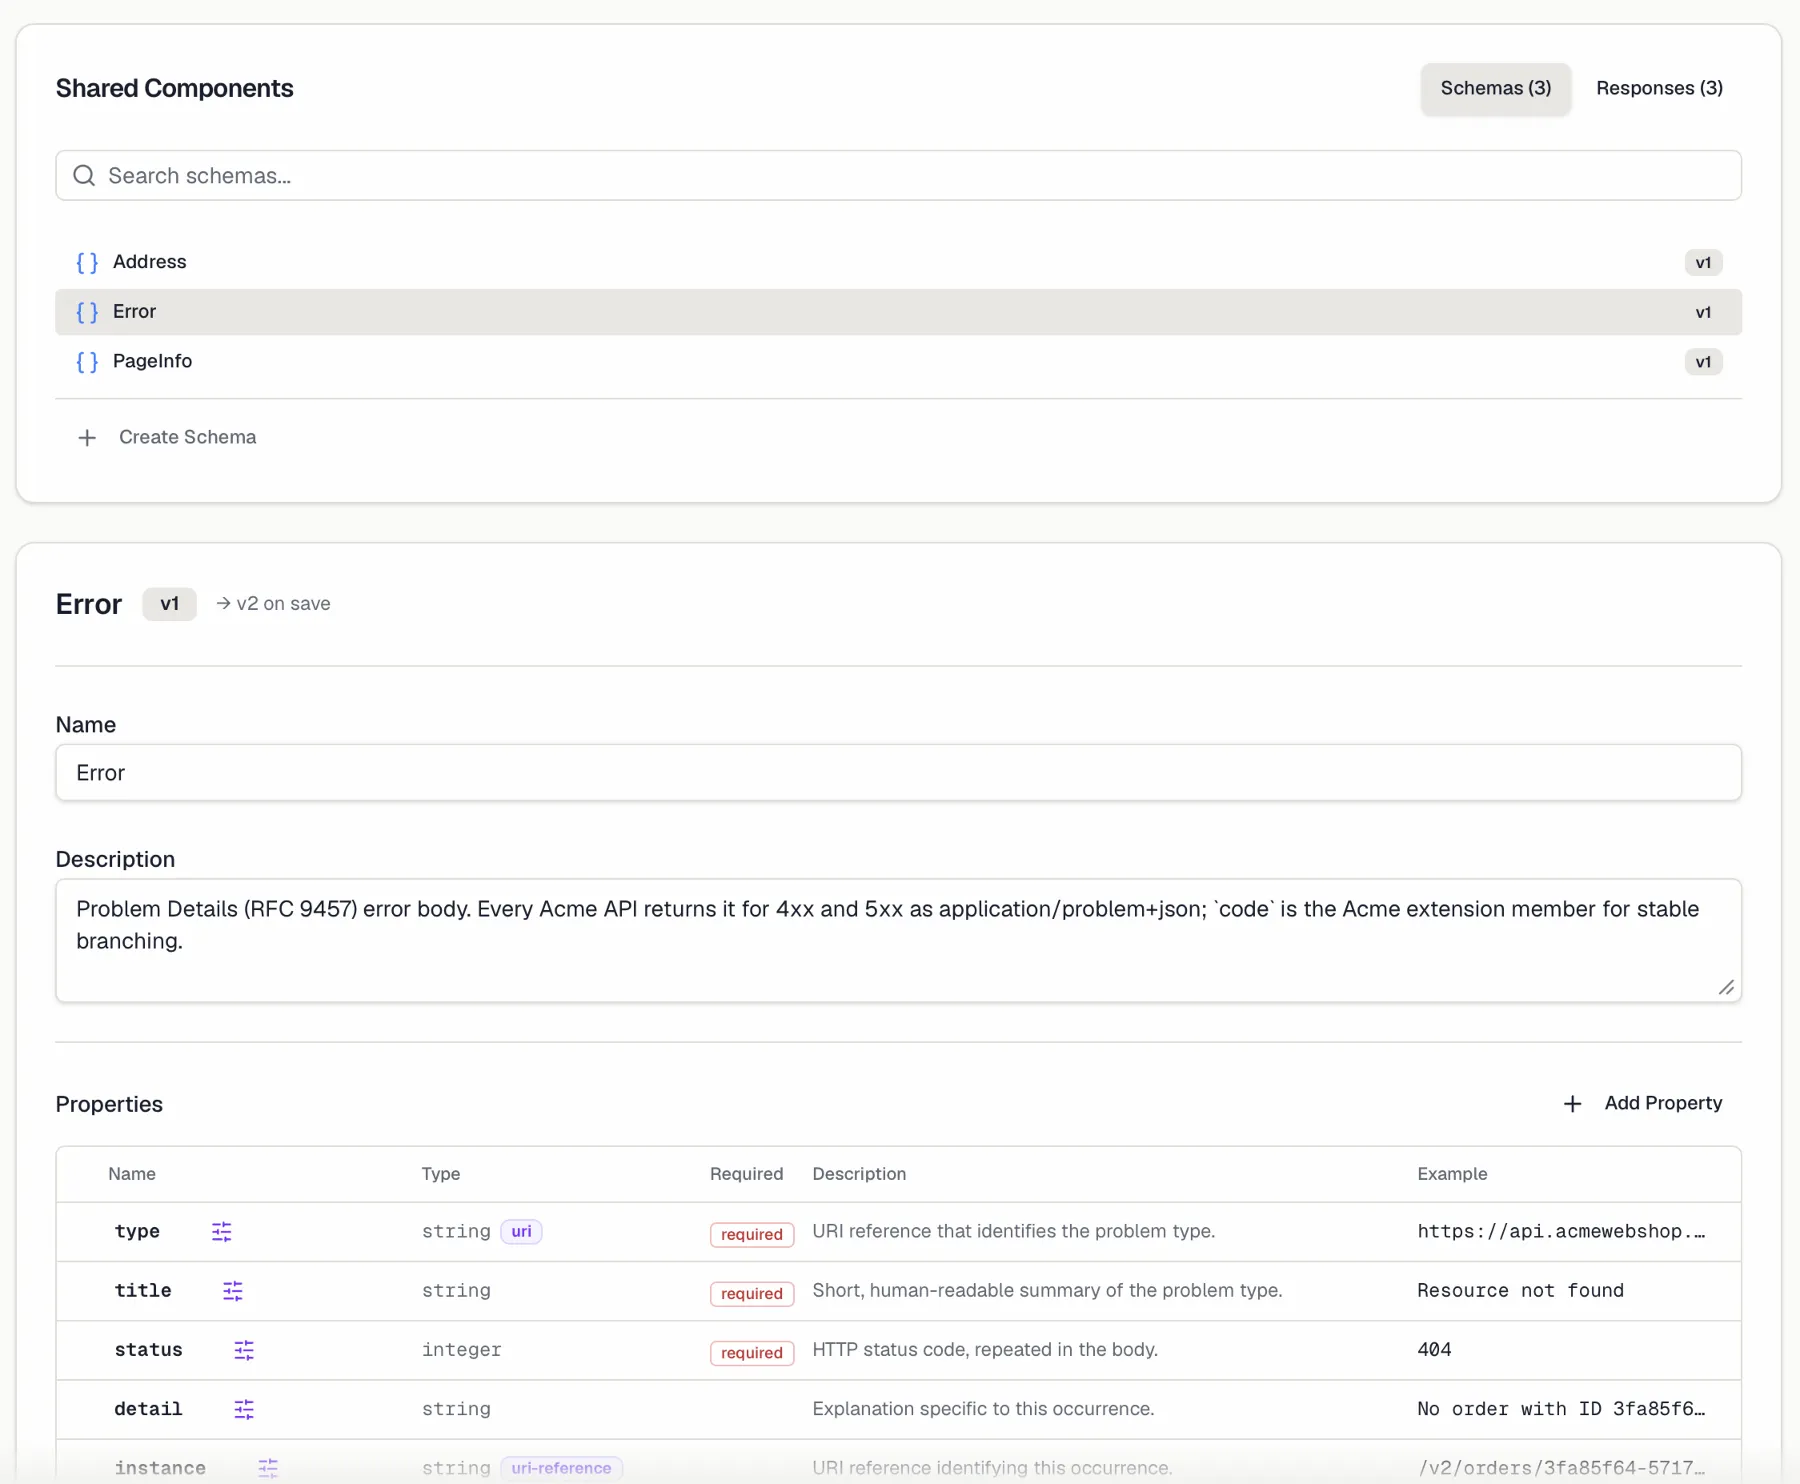Screen dimensions: 1800x1484
Task: Click the Required column header
Action: coord(746,1174)
